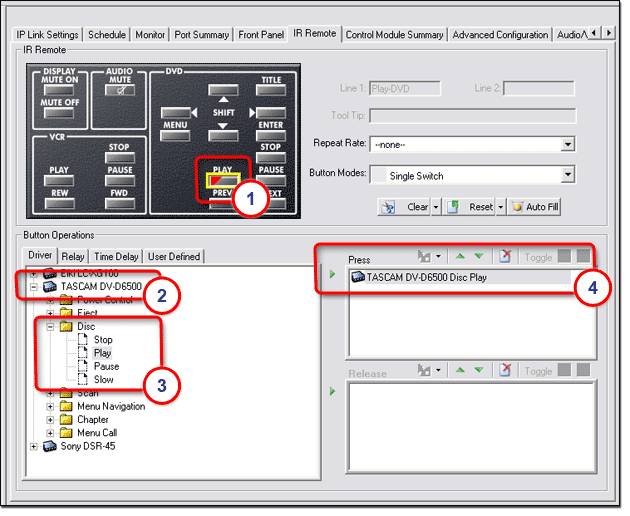
Task: Click the delete icon in Press toolbar
Action: [506, 257]
